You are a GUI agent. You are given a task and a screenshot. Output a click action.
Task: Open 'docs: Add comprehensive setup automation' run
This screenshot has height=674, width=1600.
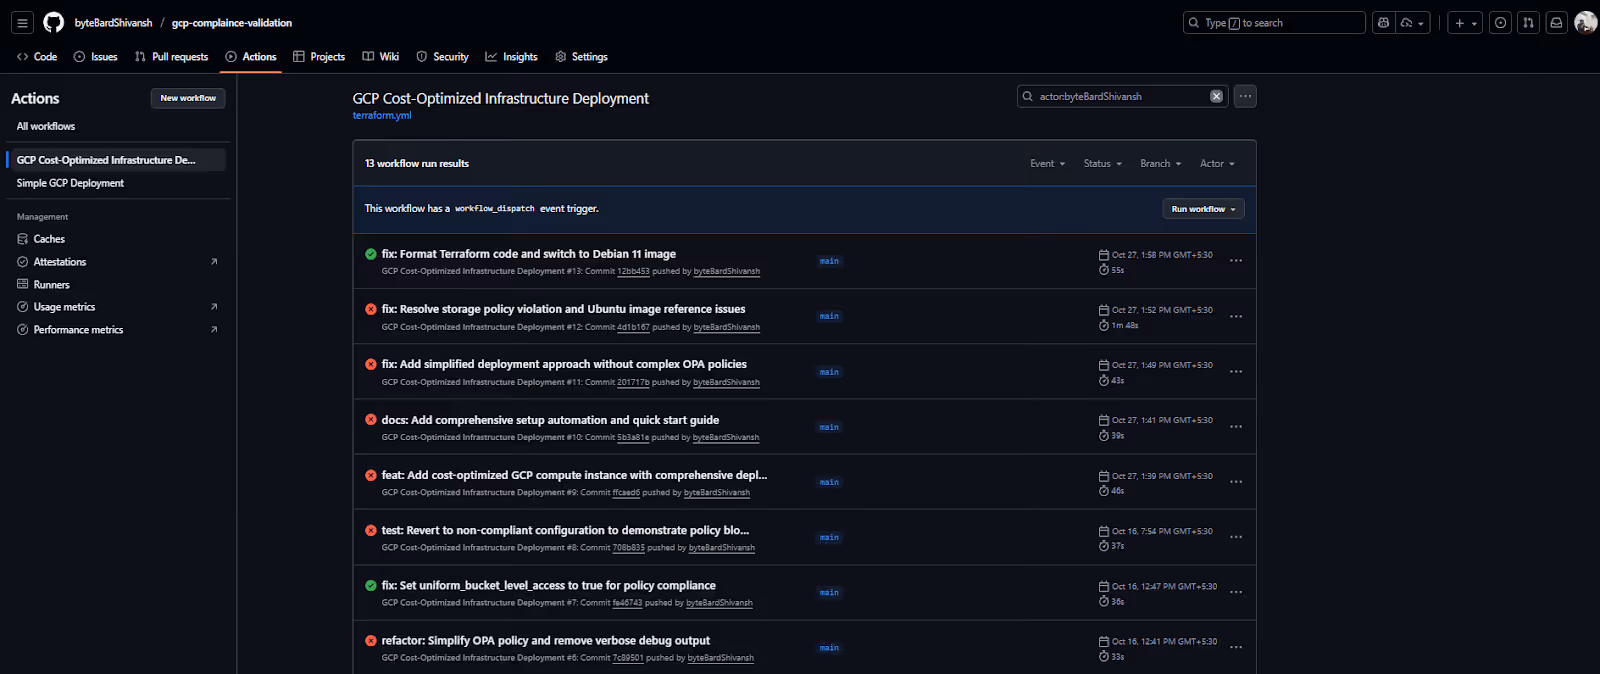(x=550, y=420)
